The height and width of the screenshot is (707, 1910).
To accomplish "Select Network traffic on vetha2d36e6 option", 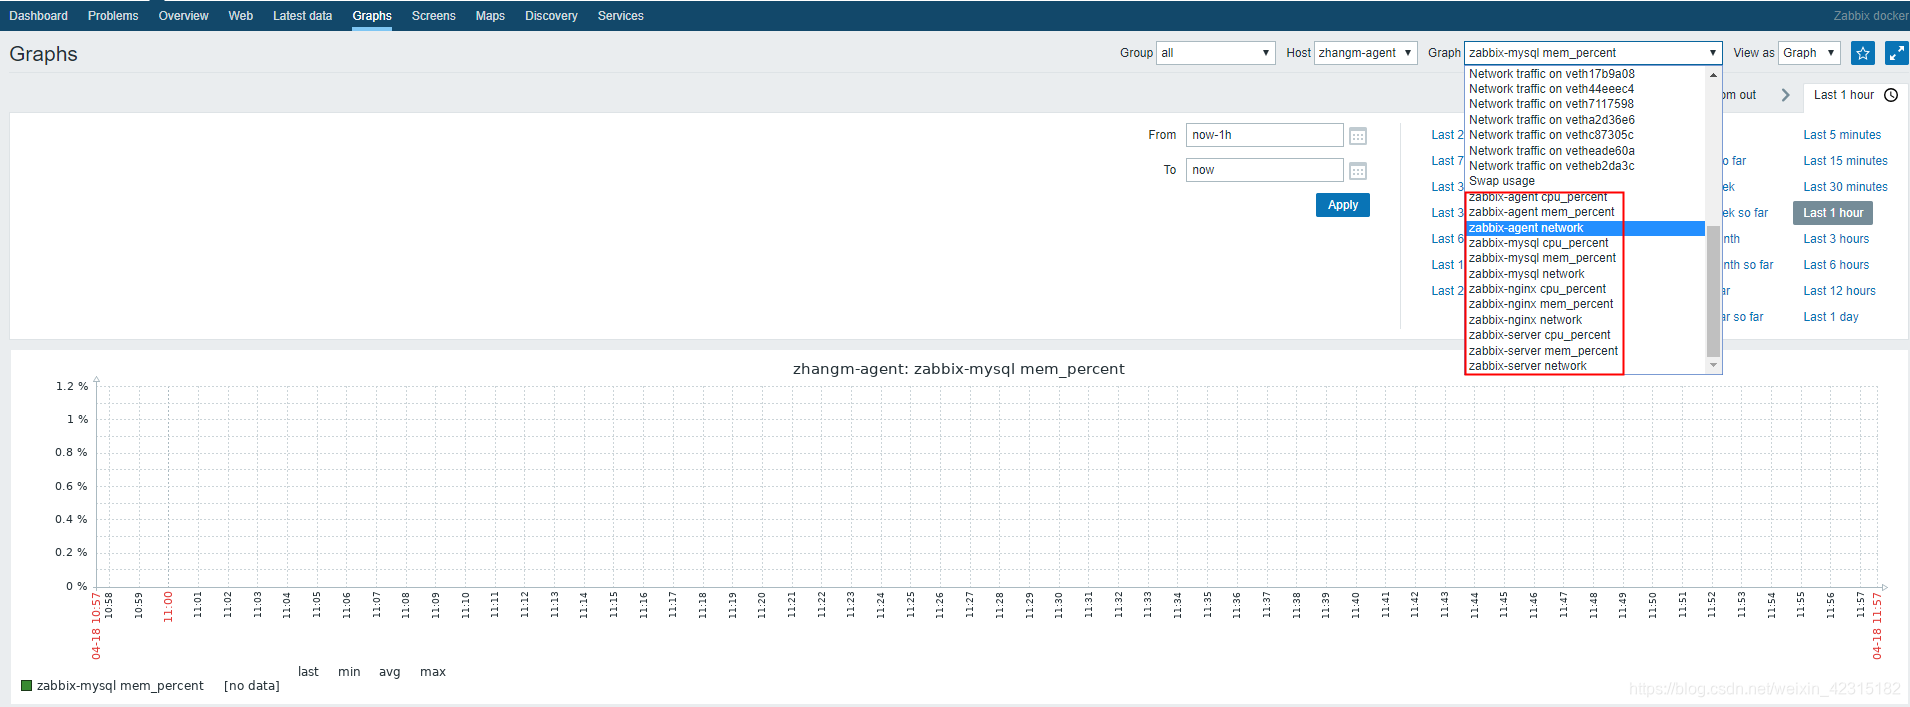I will click(1585, 120).
